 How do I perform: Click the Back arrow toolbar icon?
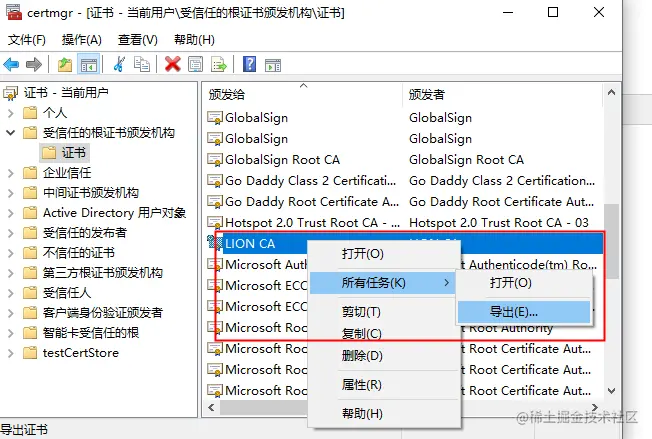click(11, 64)
